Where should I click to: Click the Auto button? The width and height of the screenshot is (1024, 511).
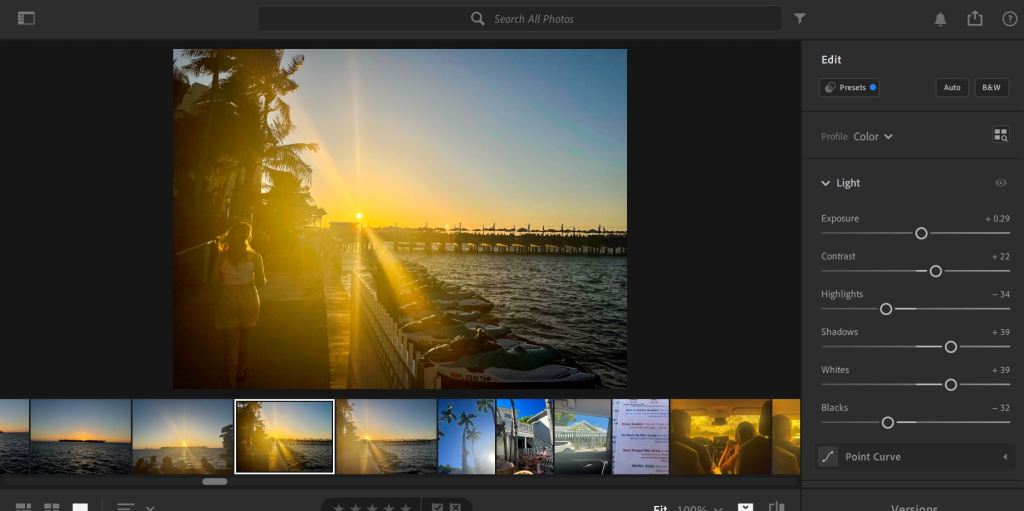[952, 87]
